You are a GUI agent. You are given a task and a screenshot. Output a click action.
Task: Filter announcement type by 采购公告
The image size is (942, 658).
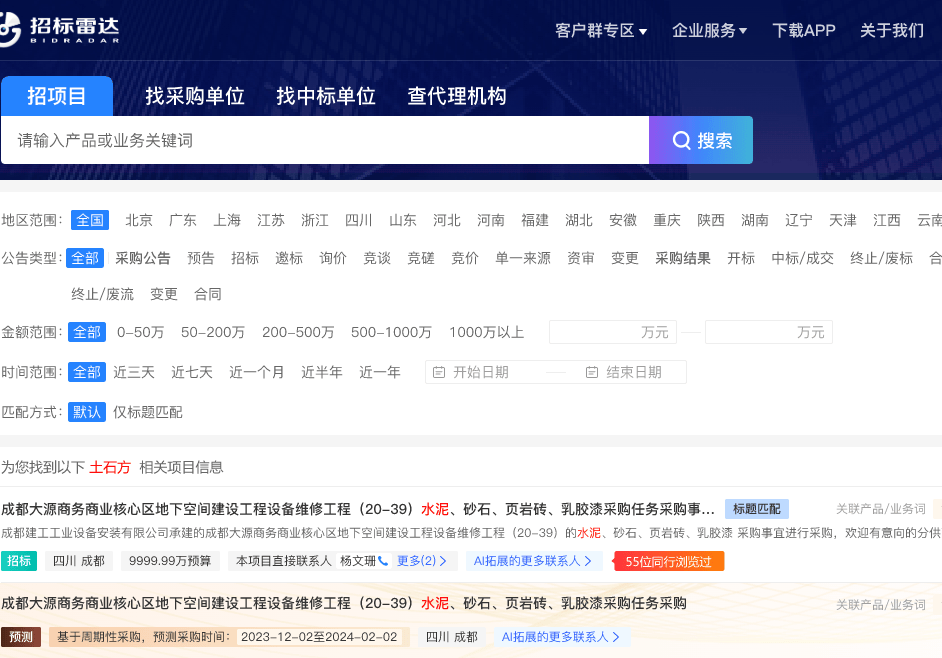click(143, 258)
